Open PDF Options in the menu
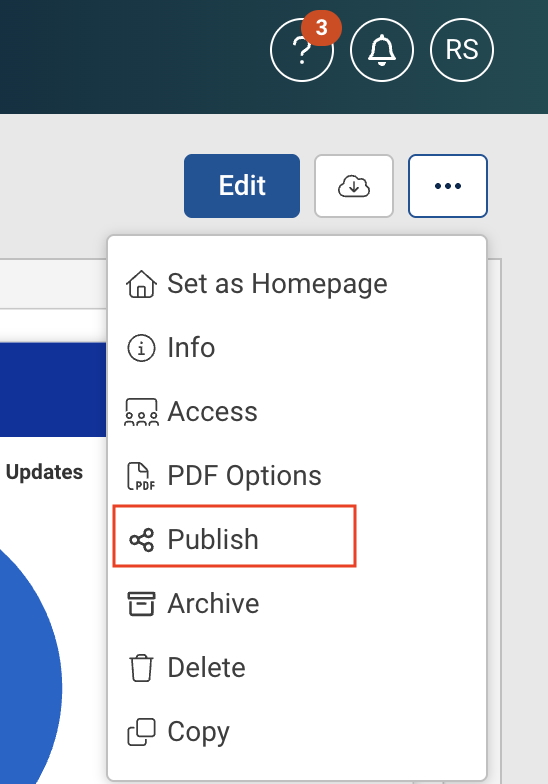548x784 pixels. (297, 476)
